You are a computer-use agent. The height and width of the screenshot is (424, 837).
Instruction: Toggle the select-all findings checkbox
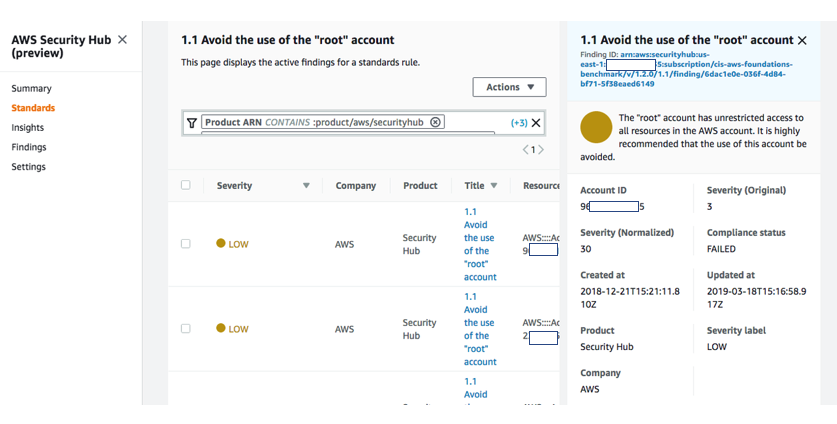(x=185, y=185)
